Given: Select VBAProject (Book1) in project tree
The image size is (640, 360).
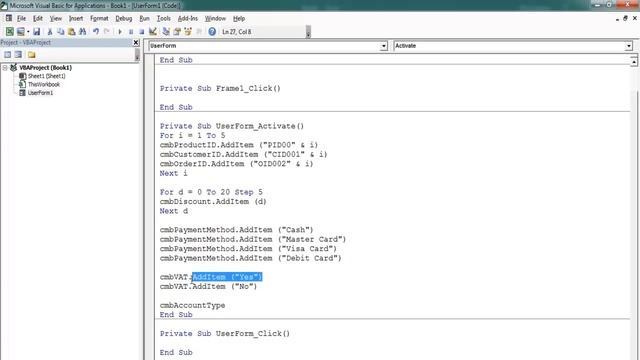Looking at the screenshot, I should (x=45, y=68).
